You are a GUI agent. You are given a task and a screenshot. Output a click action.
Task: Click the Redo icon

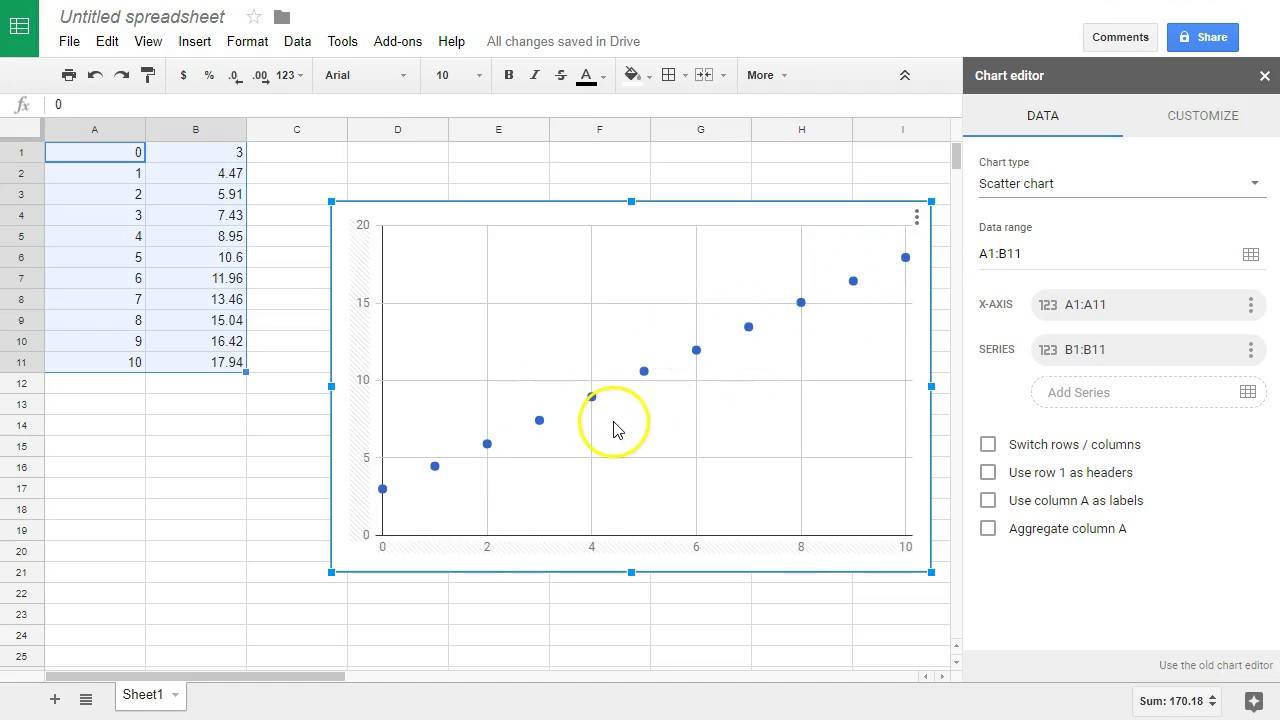(121, 75)
